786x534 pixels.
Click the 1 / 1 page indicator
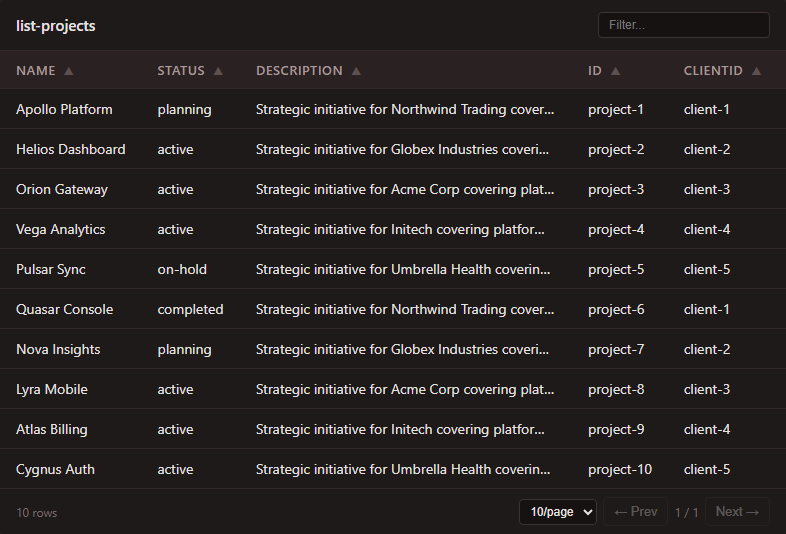[x=686, y=512]
